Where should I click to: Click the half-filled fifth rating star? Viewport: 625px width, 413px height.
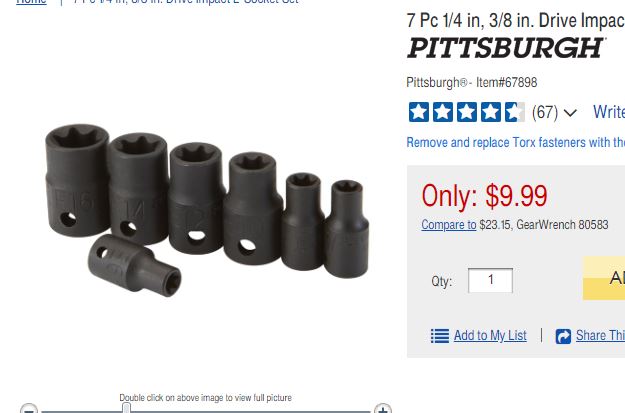point(515,112)
